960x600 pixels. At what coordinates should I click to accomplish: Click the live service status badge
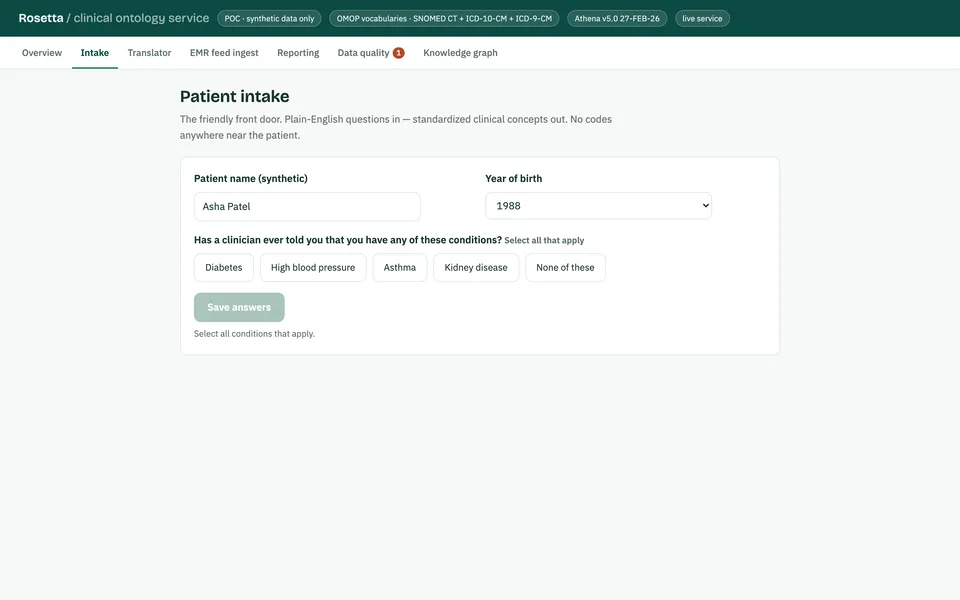tap(702, 18)
